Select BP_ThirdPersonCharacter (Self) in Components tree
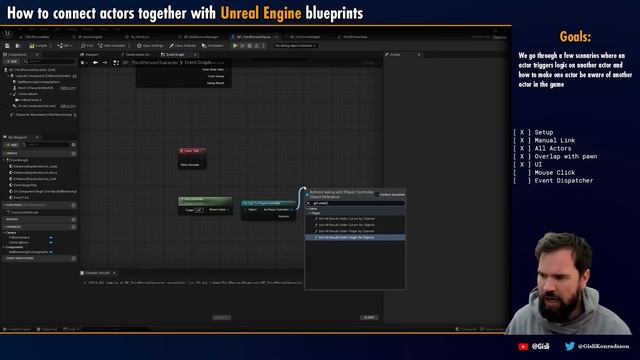 pyautogui.click(x=29, y=70)
